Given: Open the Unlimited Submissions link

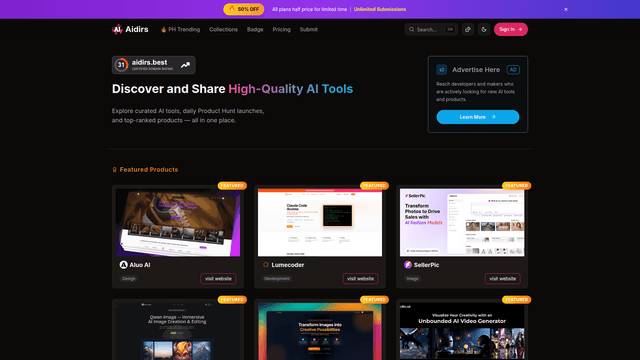Looking at the screenshot, I should [x=380, y=9].
